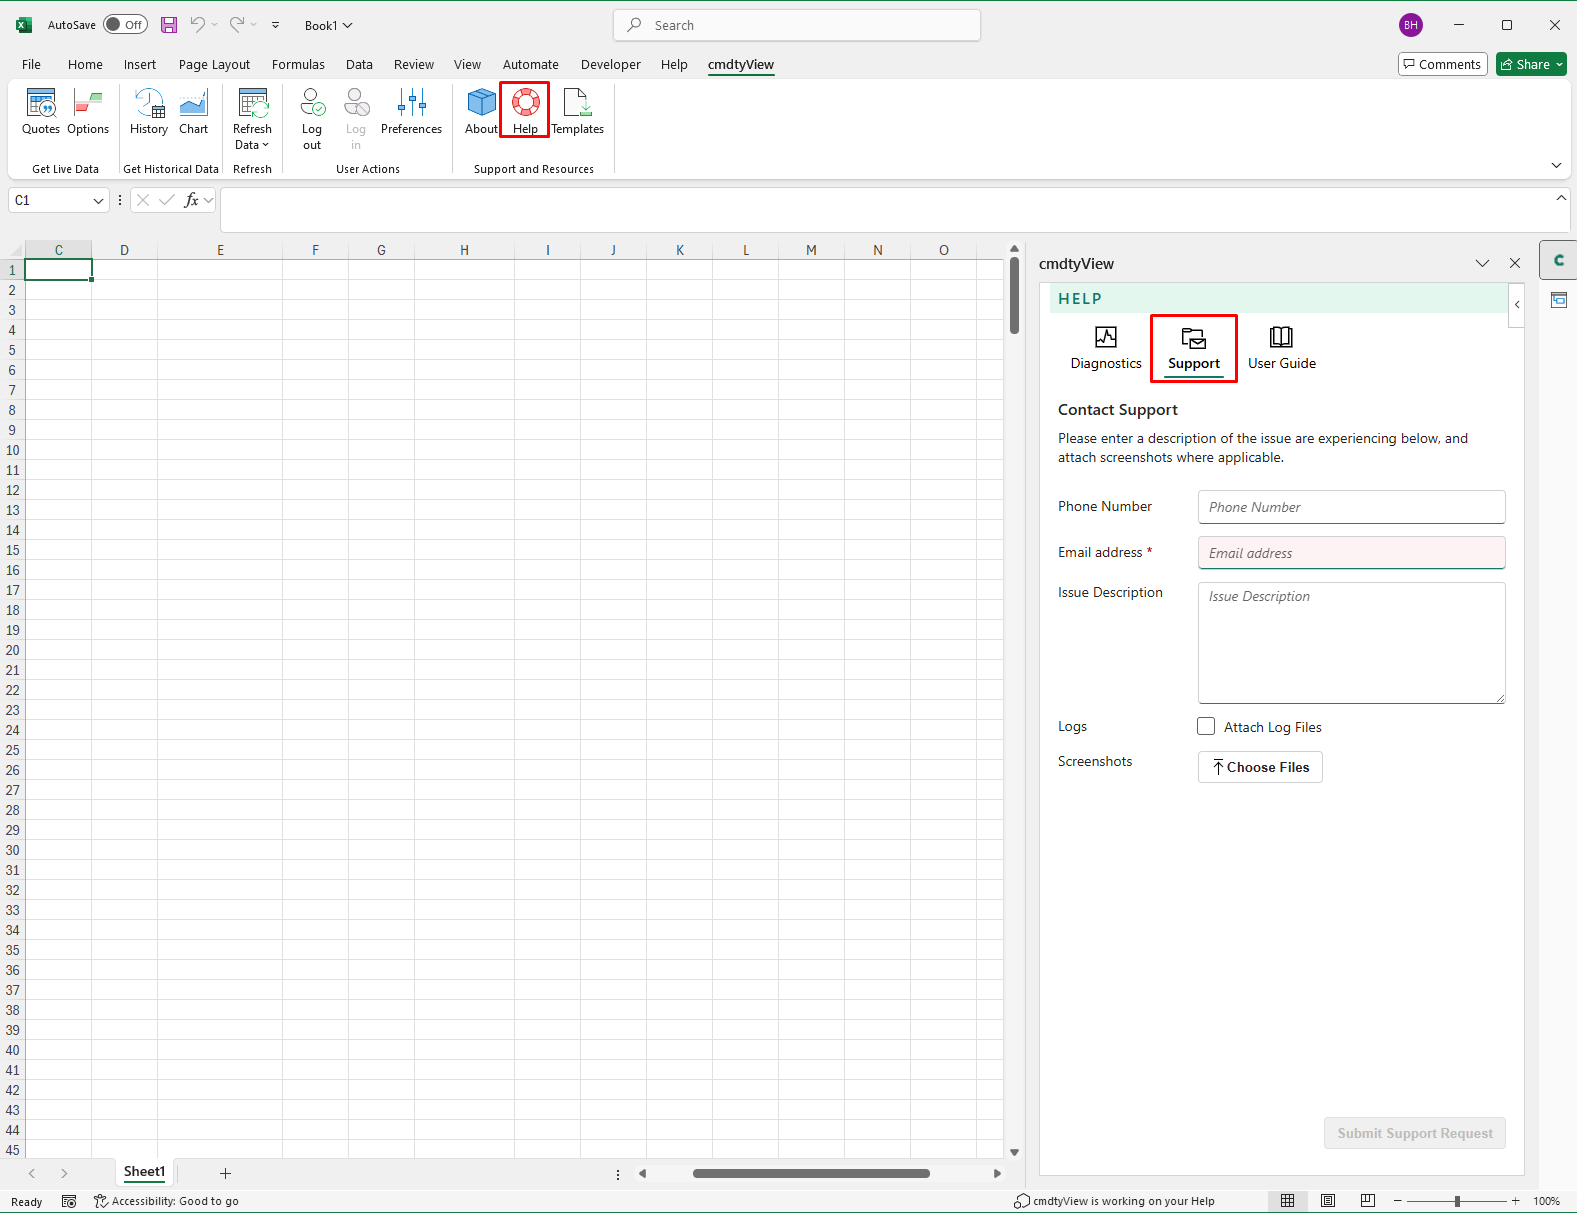Click the zoom out minus button
This screenshot has height=1213, width=1577.
[x=1398, y=1201]
